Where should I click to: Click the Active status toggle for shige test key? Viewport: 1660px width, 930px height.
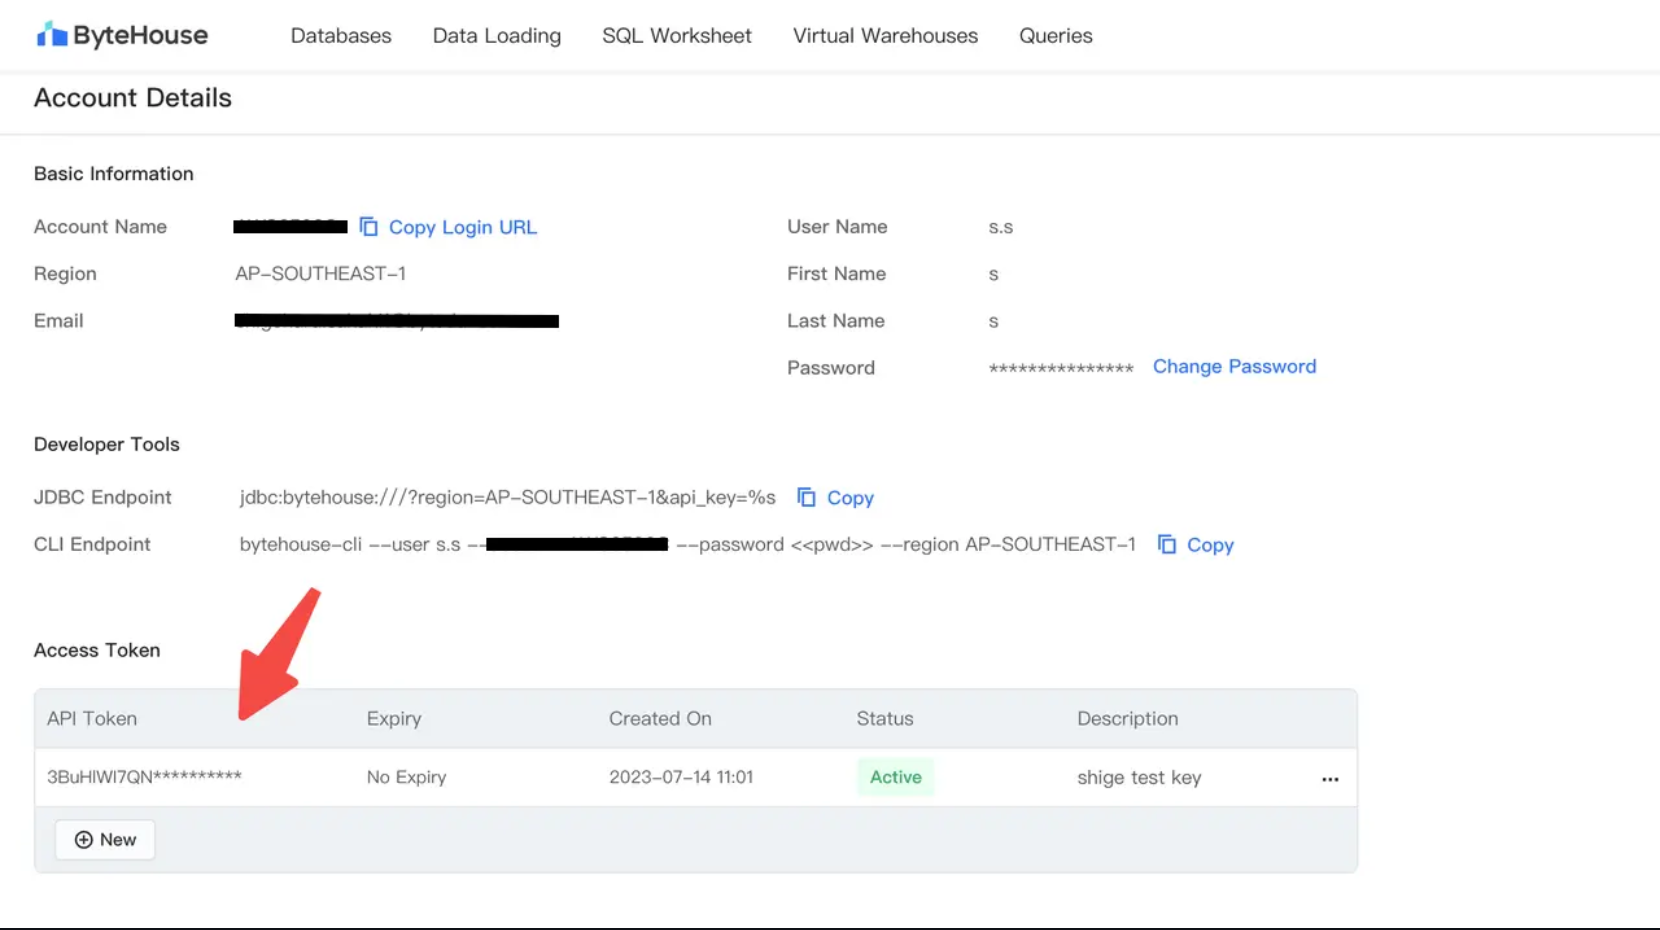pos(895,777)
